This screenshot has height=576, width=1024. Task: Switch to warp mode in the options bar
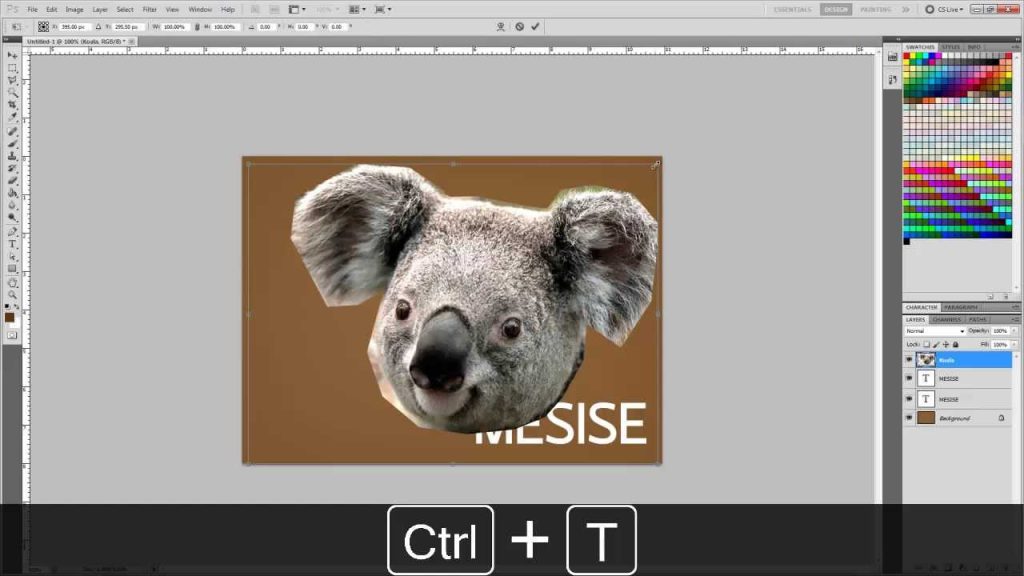(x=501, y=27)
